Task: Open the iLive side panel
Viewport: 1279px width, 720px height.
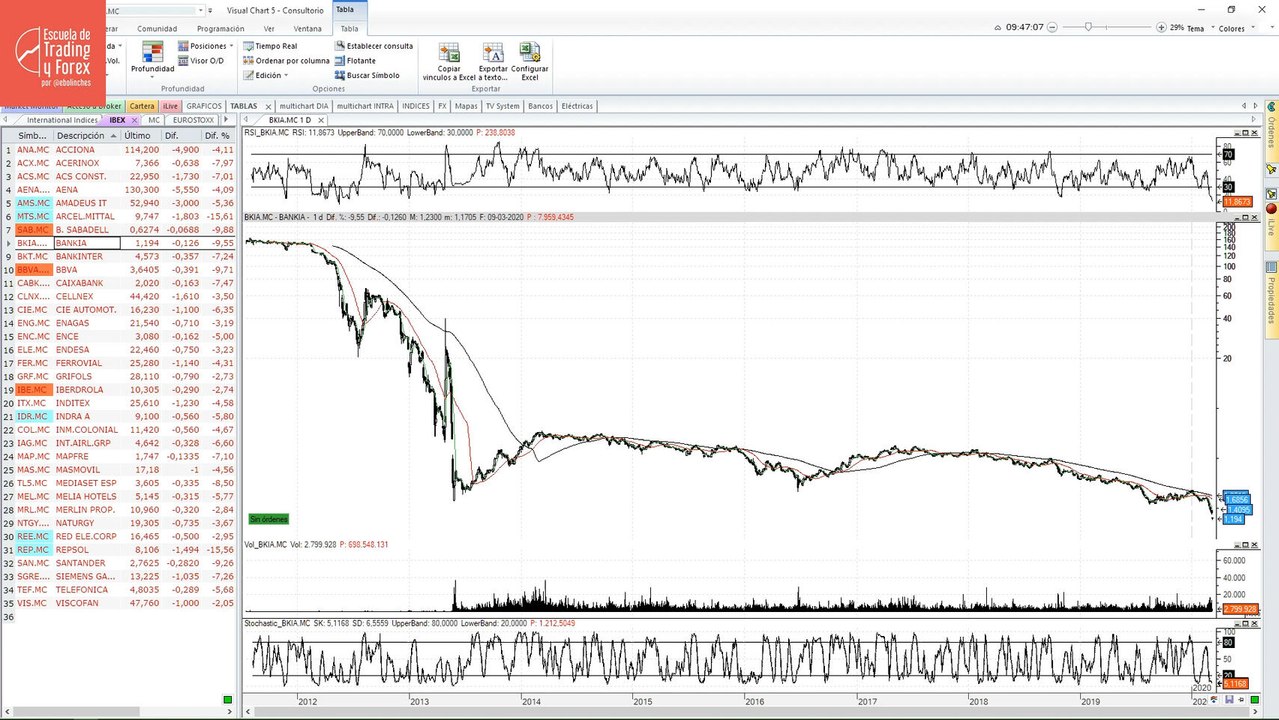Action: coord(1271,227)
